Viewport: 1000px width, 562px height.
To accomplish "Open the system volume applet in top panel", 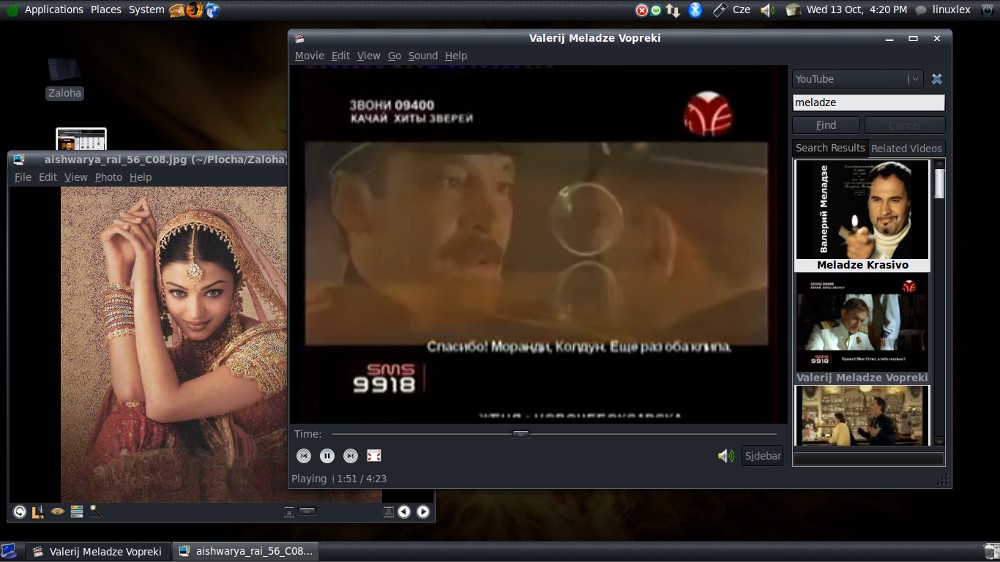I will (767, 10).
